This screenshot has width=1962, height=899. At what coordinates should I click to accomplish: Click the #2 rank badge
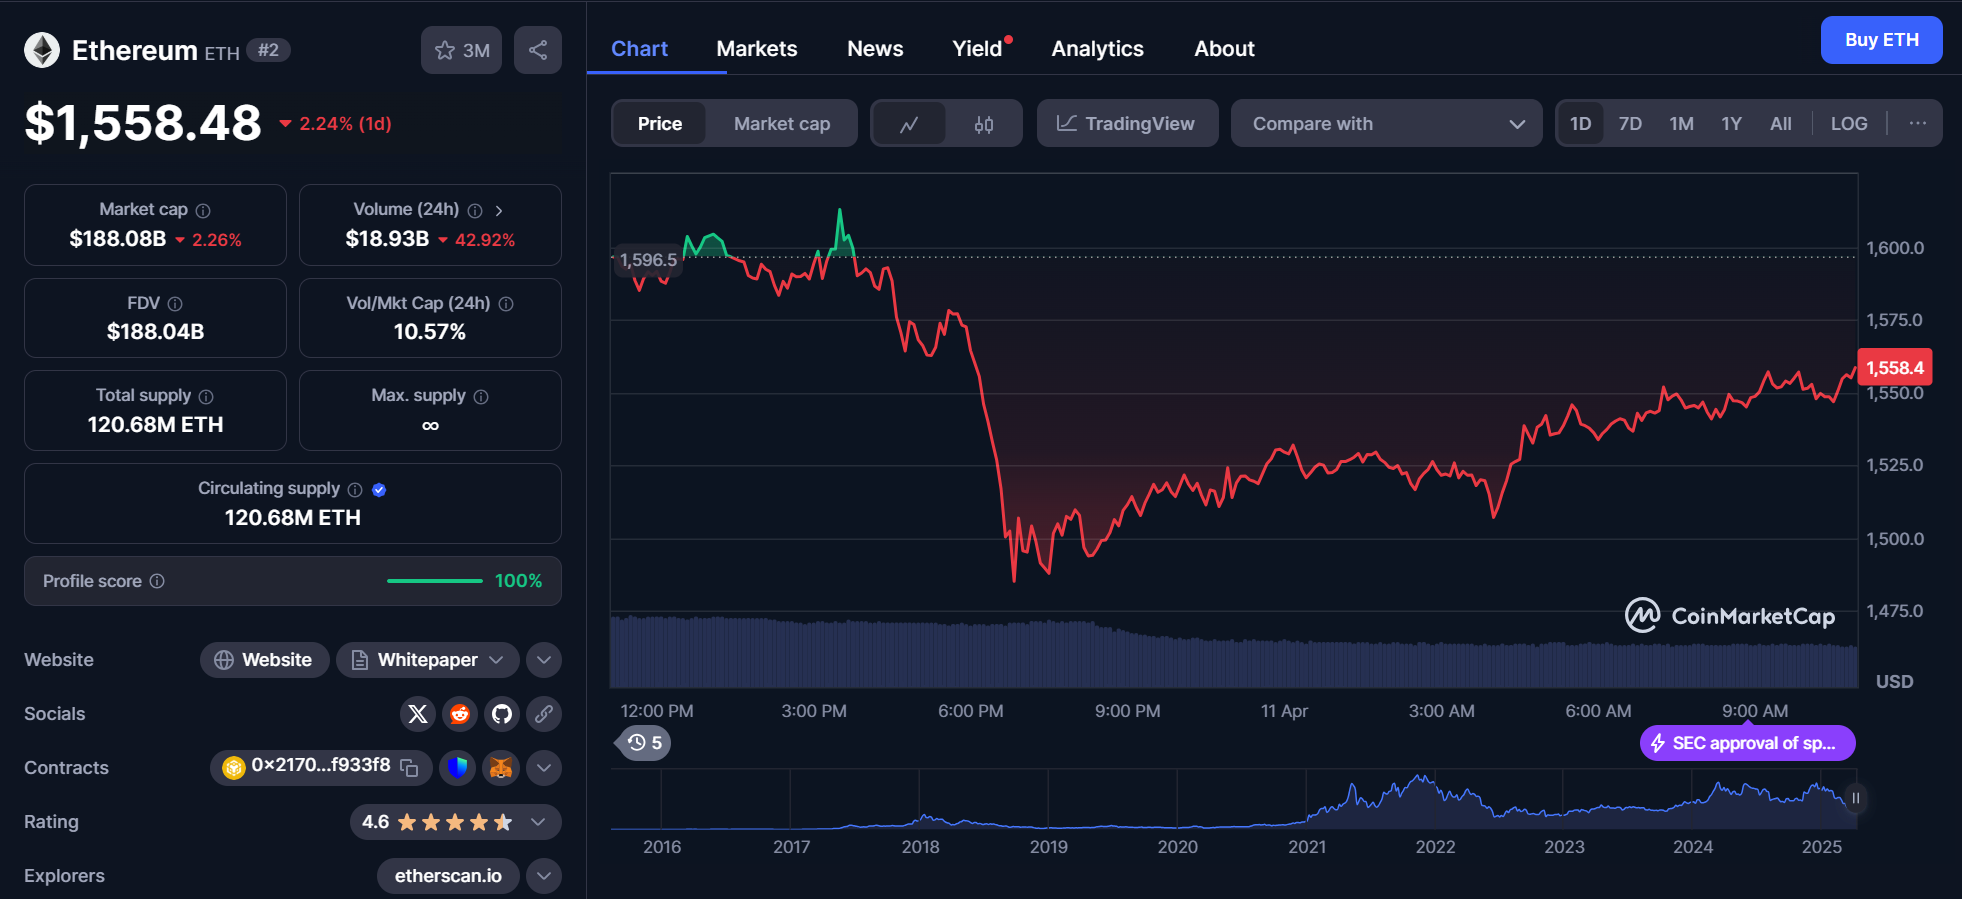[268, 50]
